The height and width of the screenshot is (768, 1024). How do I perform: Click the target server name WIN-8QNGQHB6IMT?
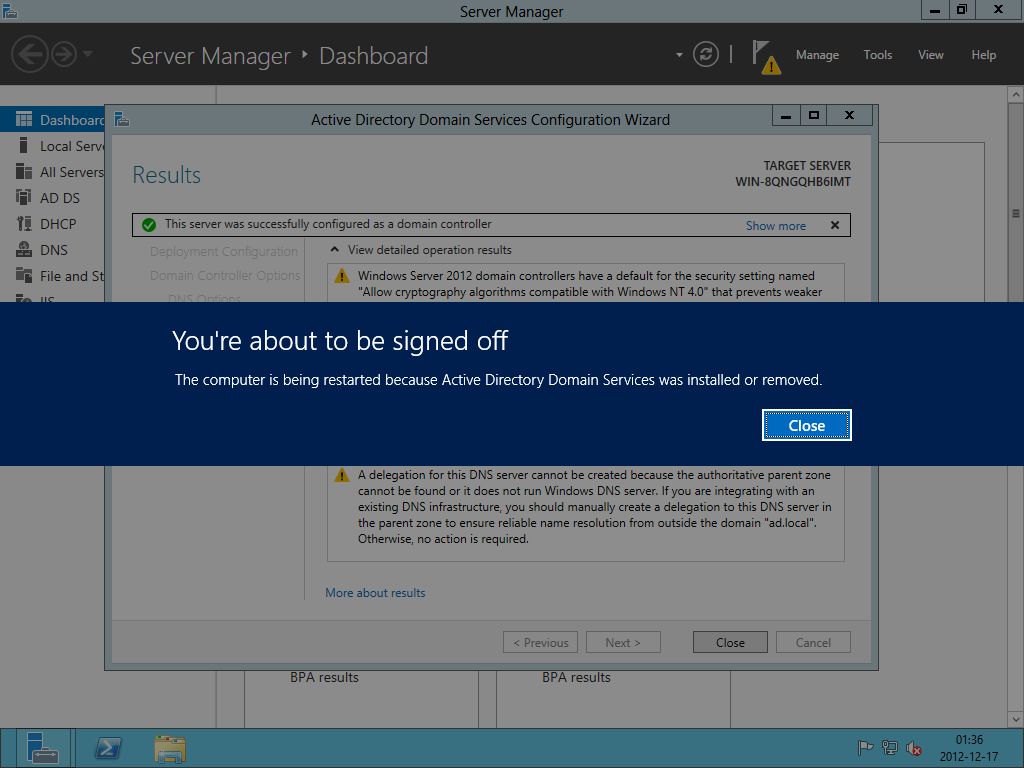[x=793, y=182]
